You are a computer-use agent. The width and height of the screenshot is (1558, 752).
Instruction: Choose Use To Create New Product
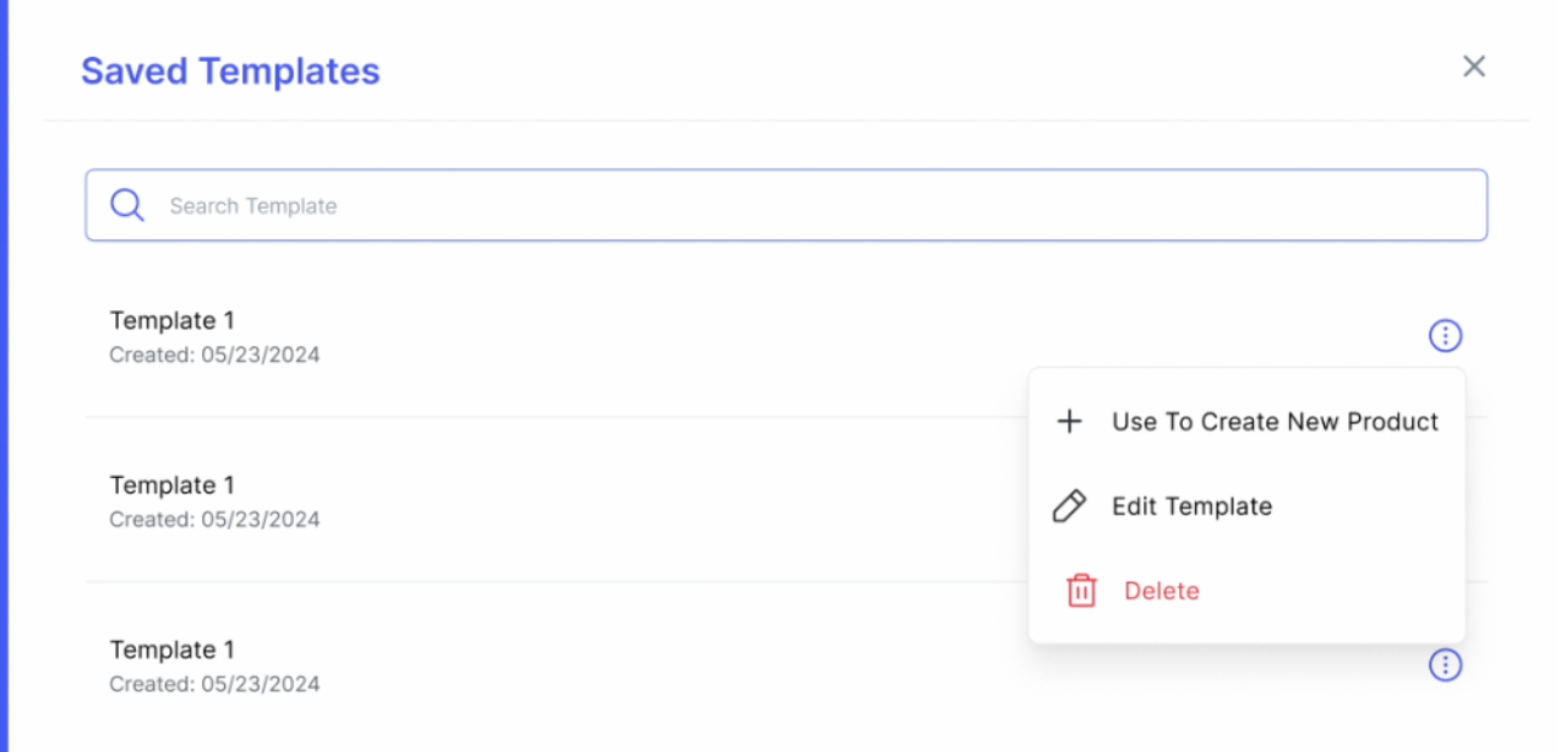pos(1274,422)
